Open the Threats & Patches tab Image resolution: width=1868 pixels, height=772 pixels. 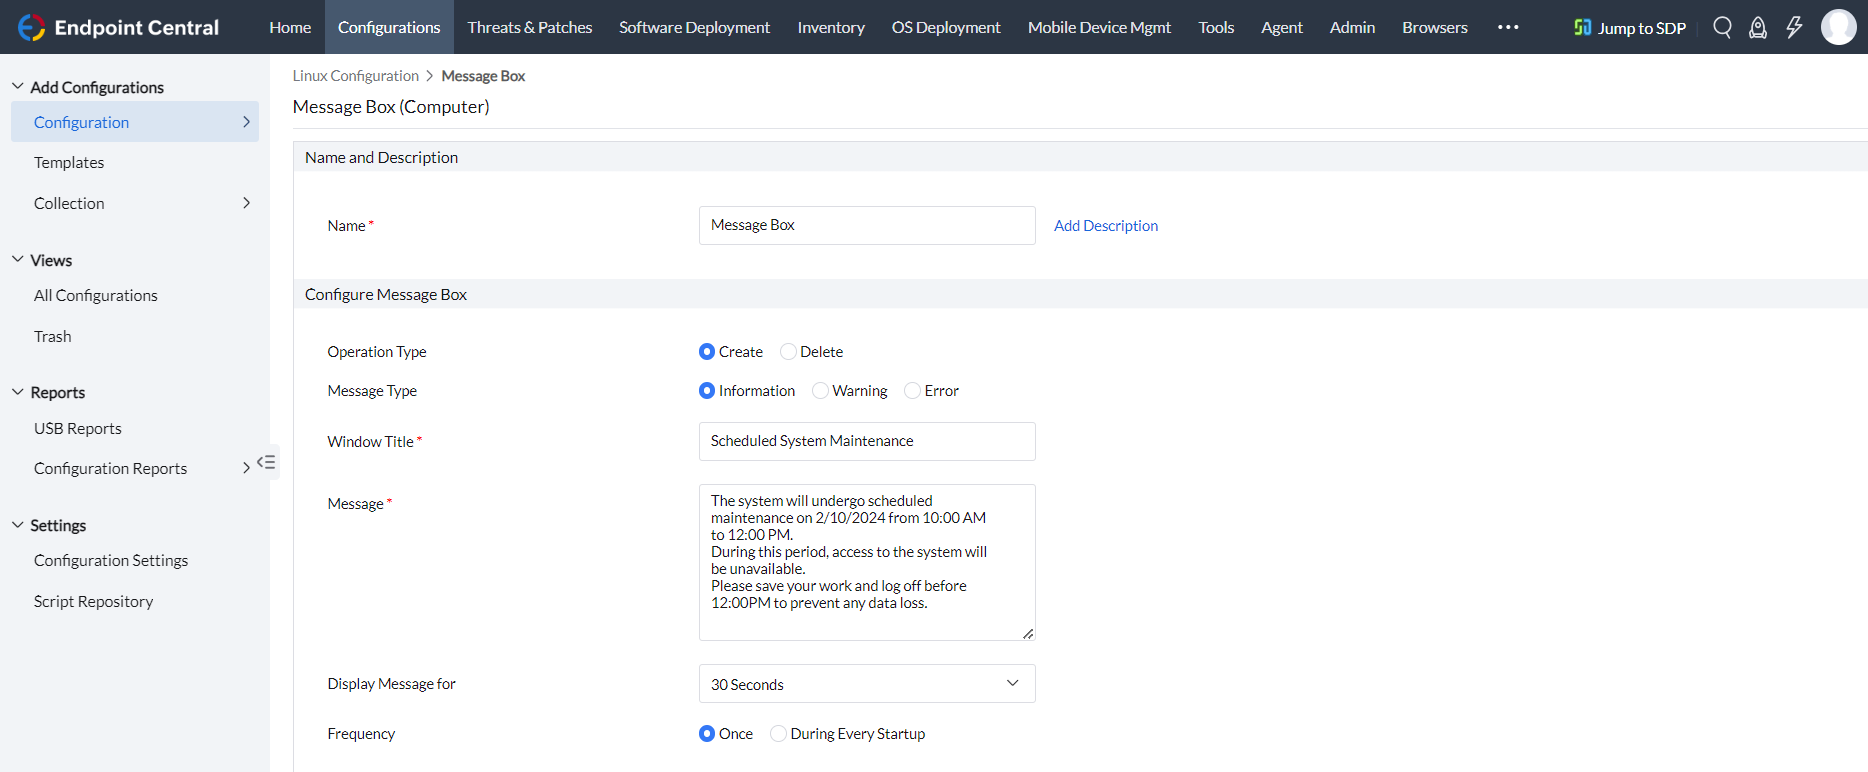[x=530, y=27]
